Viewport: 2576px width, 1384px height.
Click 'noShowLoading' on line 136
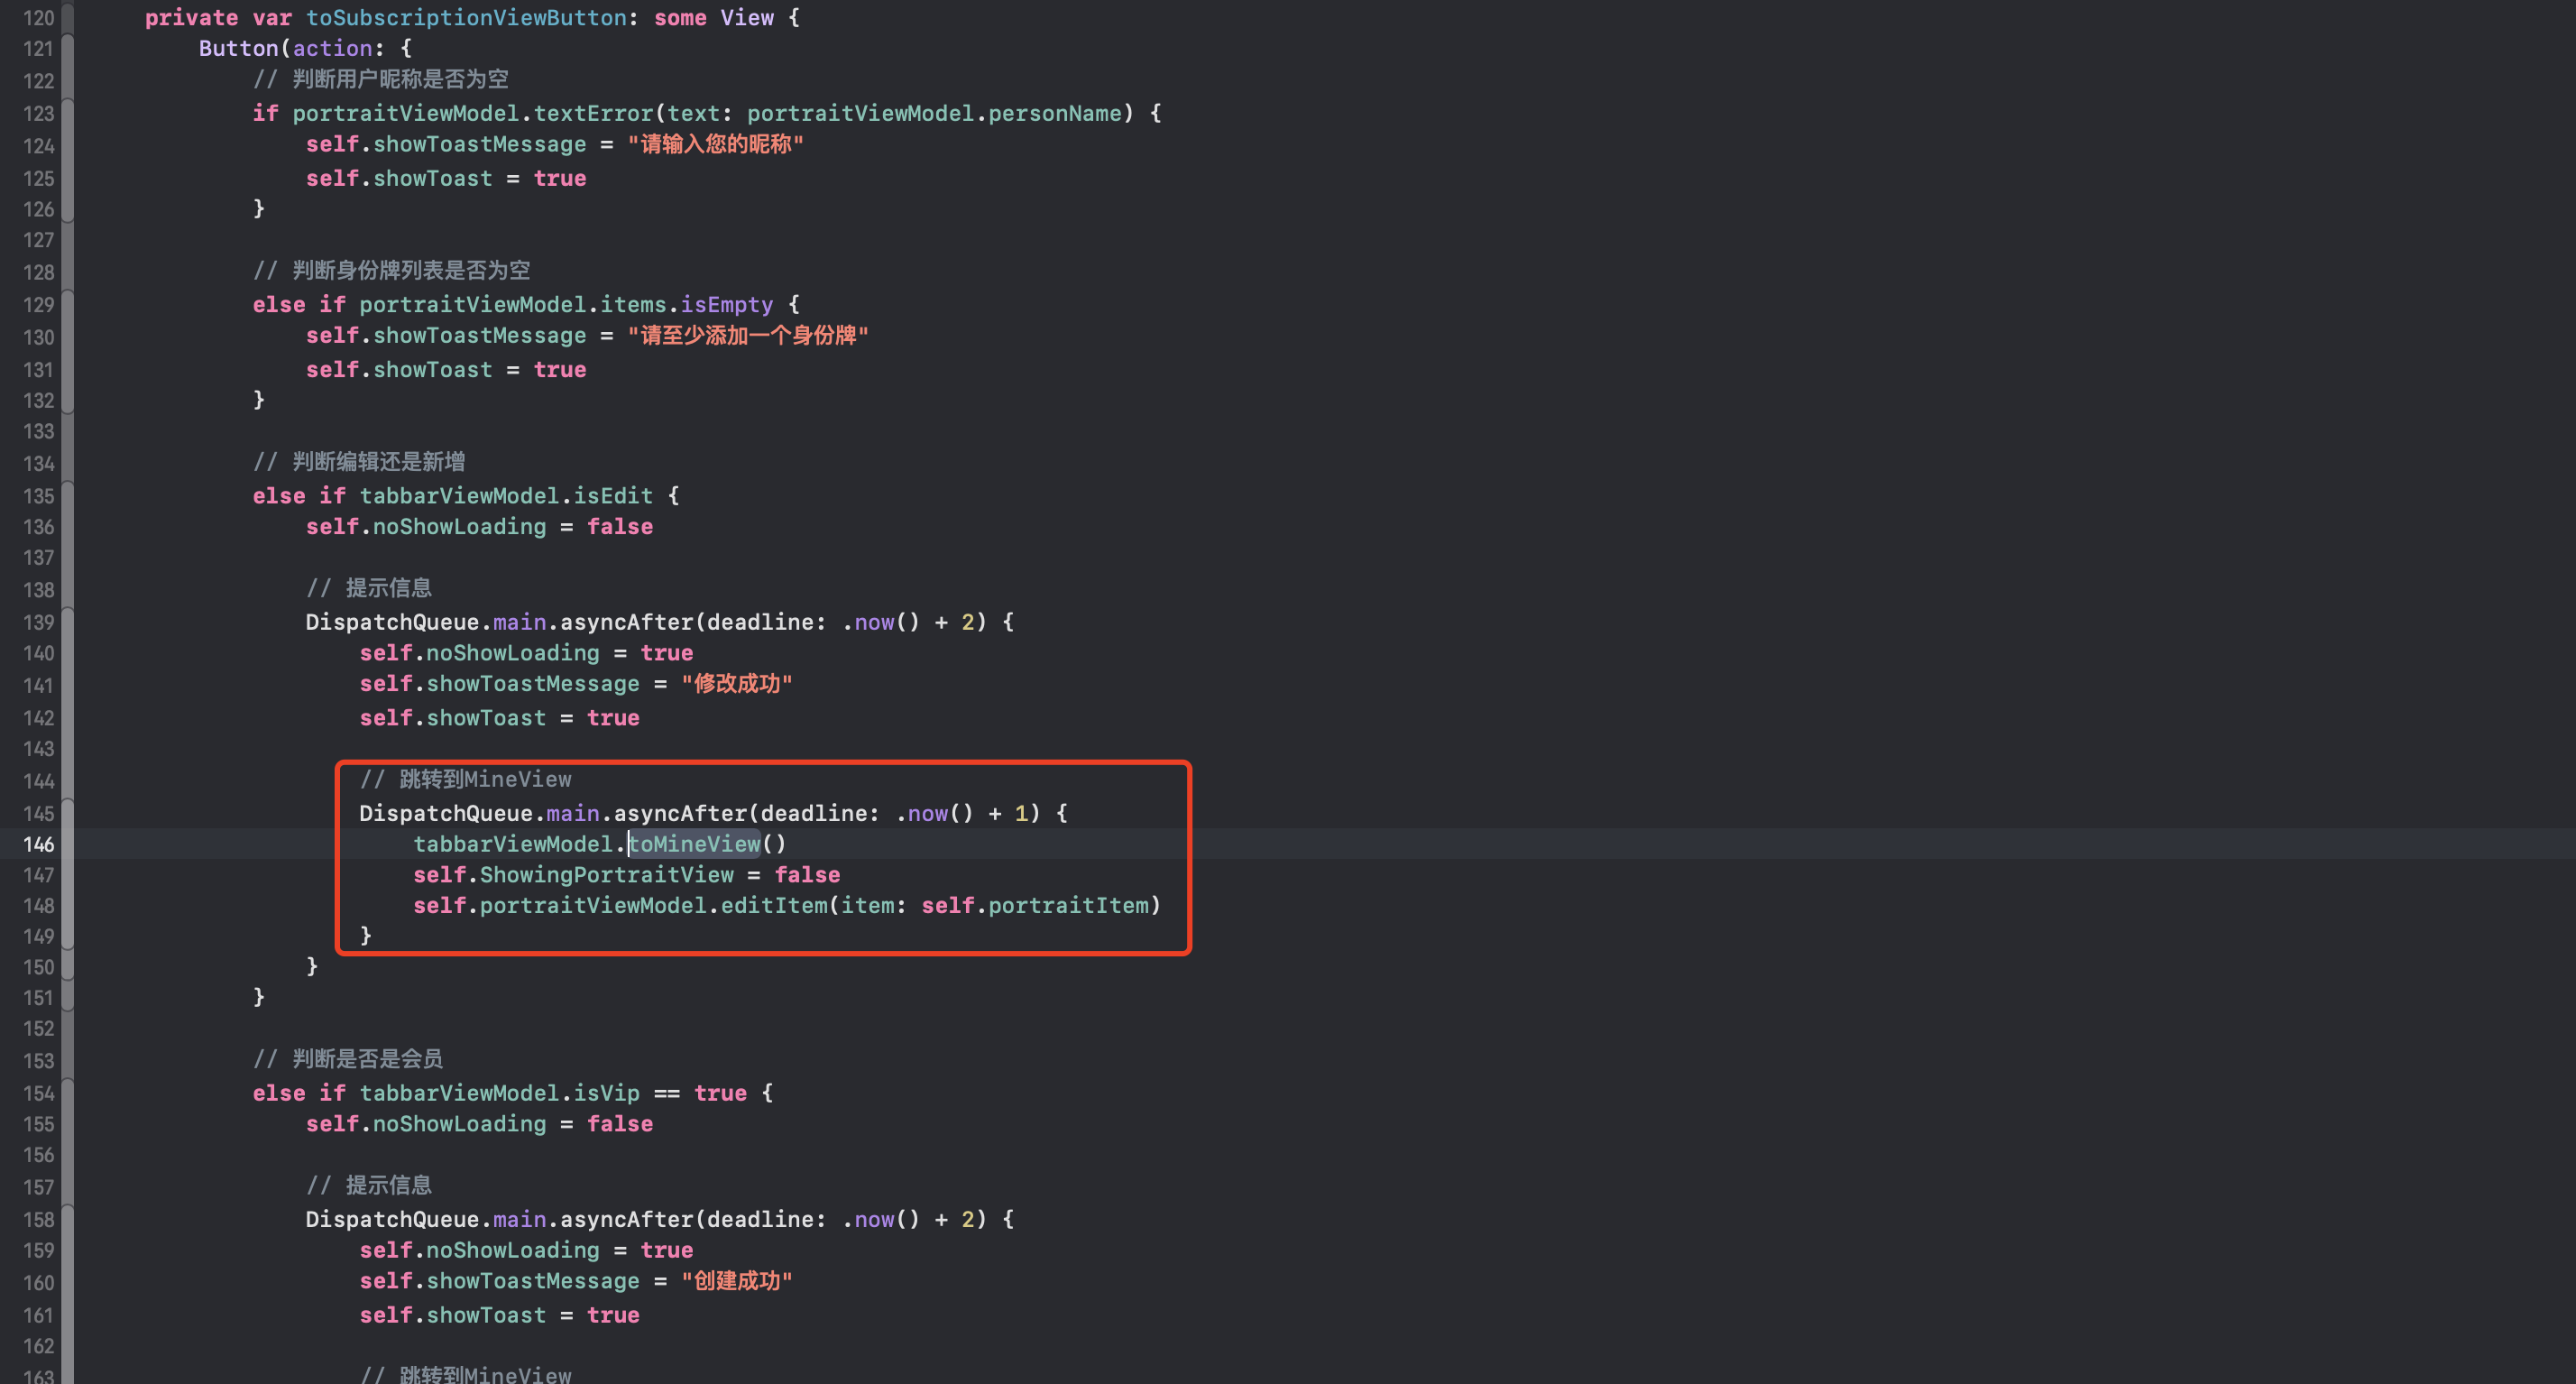[459, 526]
